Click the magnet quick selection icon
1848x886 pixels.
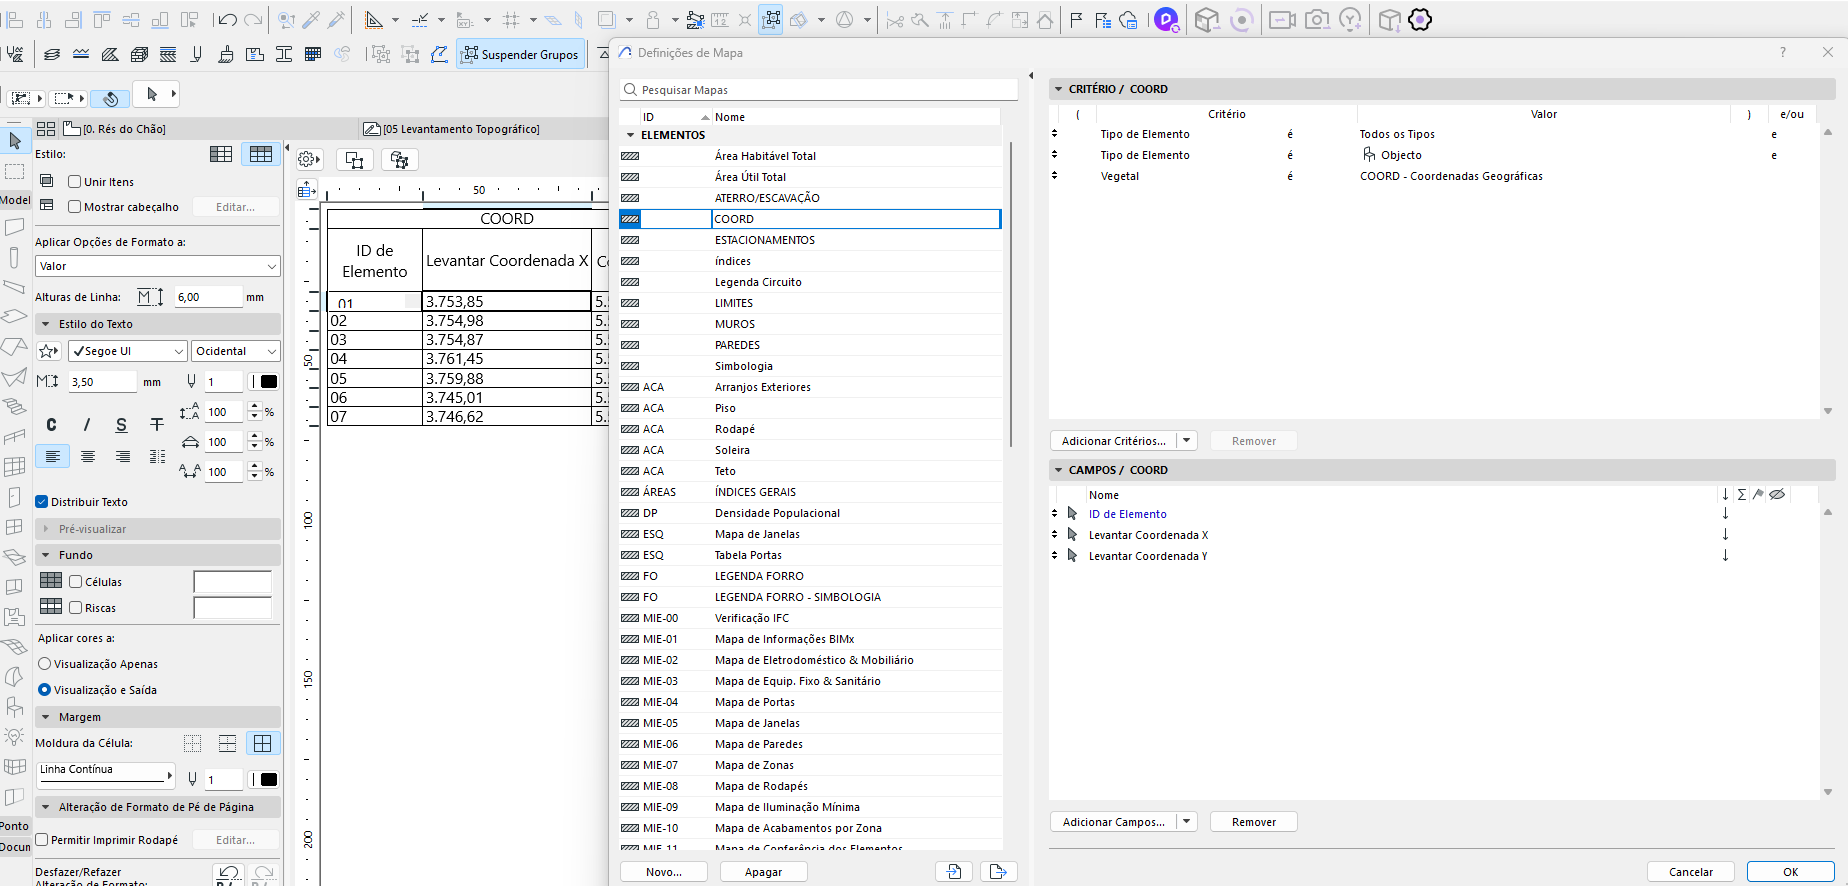pyautogui.click(x=110, y=98)
